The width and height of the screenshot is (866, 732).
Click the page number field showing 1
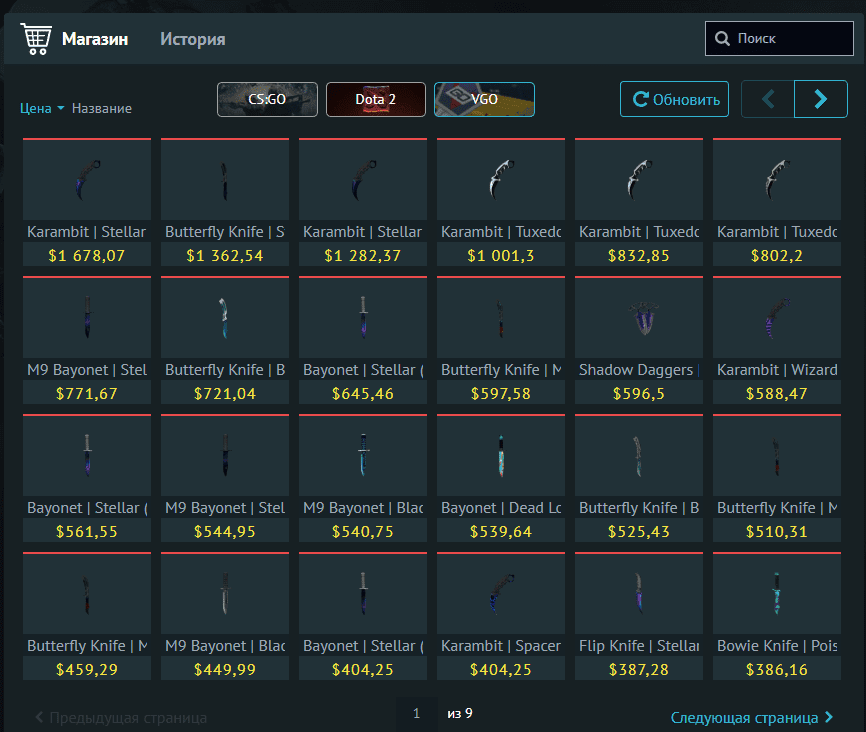416,714
